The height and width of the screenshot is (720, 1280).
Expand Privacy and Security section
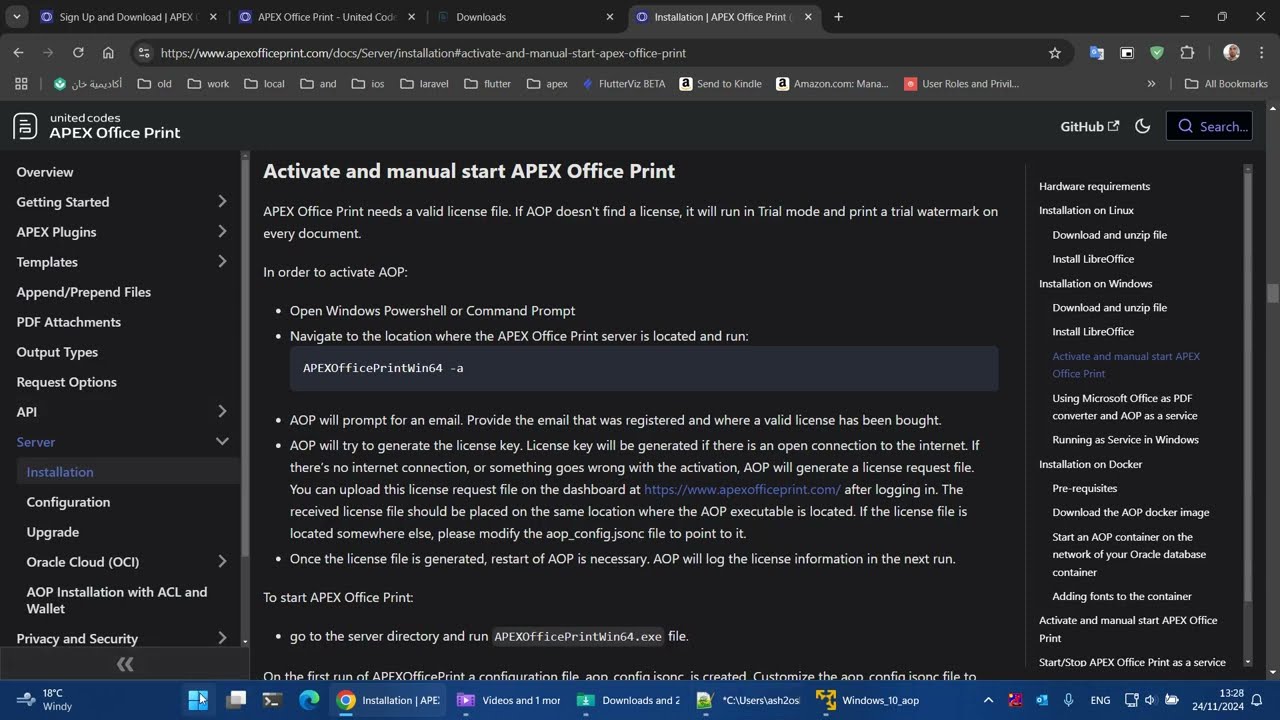[222, 638]
